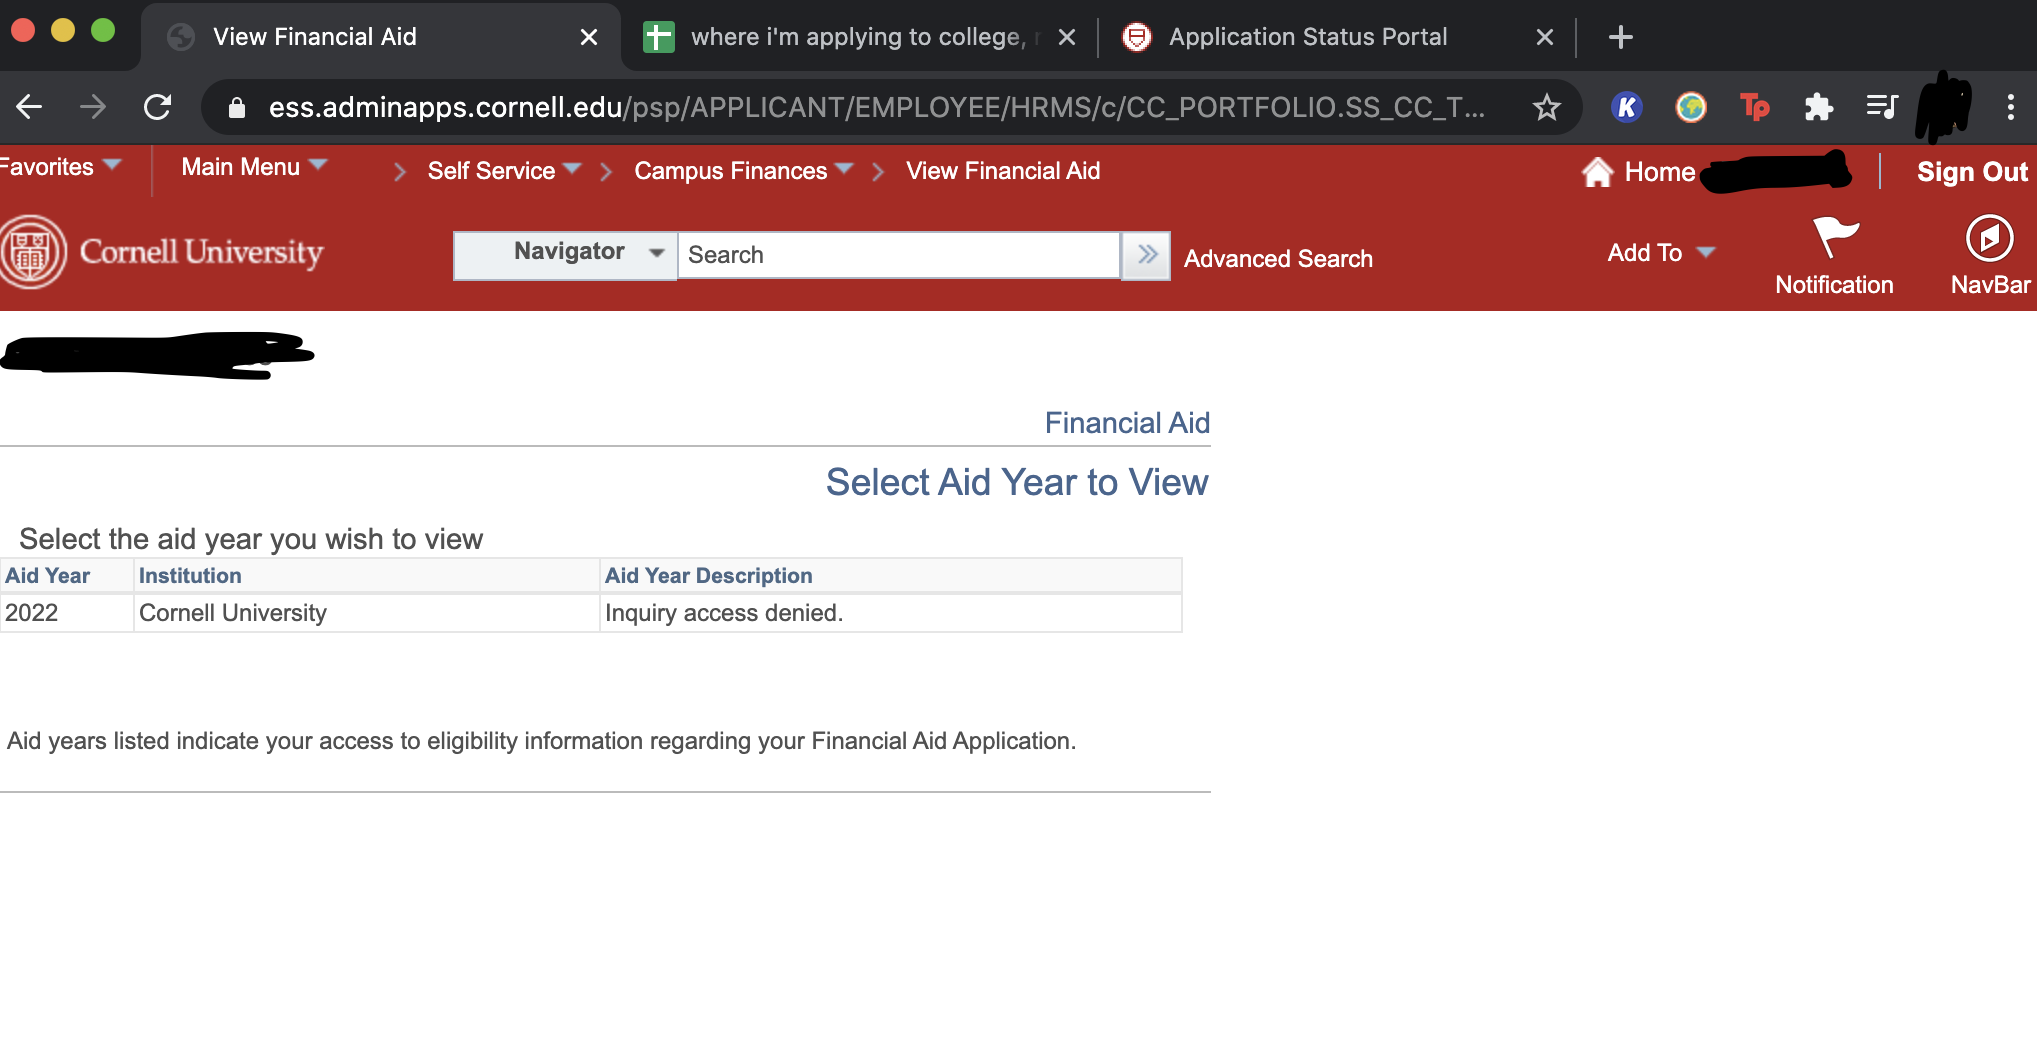Click the address bar URL

point(876,107)
